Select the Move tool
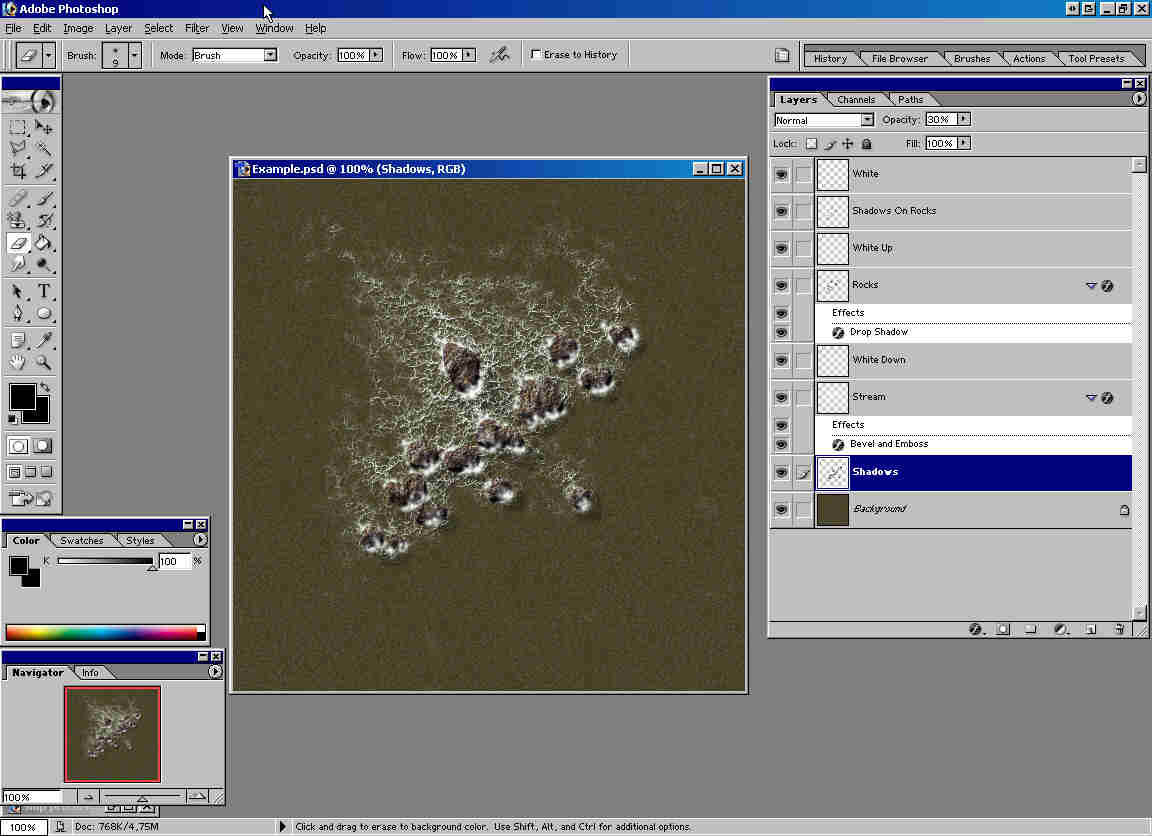1152x836 pixels. point(44,127)
